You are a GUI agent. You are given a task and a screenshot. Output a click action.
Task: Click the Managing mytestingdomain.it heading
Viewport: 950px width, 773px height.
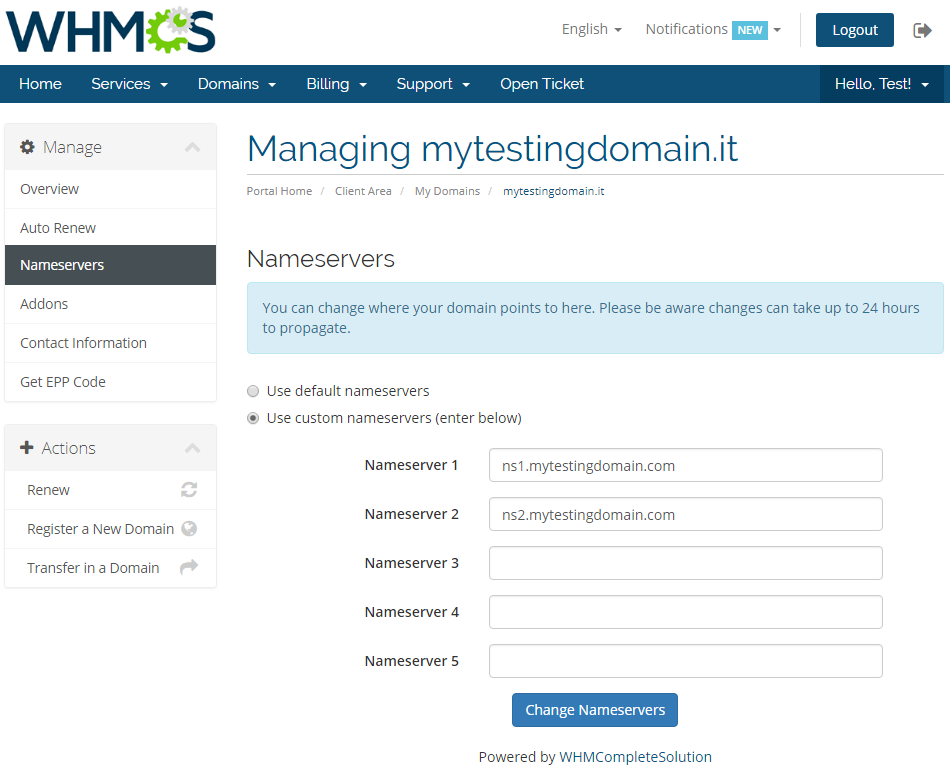(492, 148)
